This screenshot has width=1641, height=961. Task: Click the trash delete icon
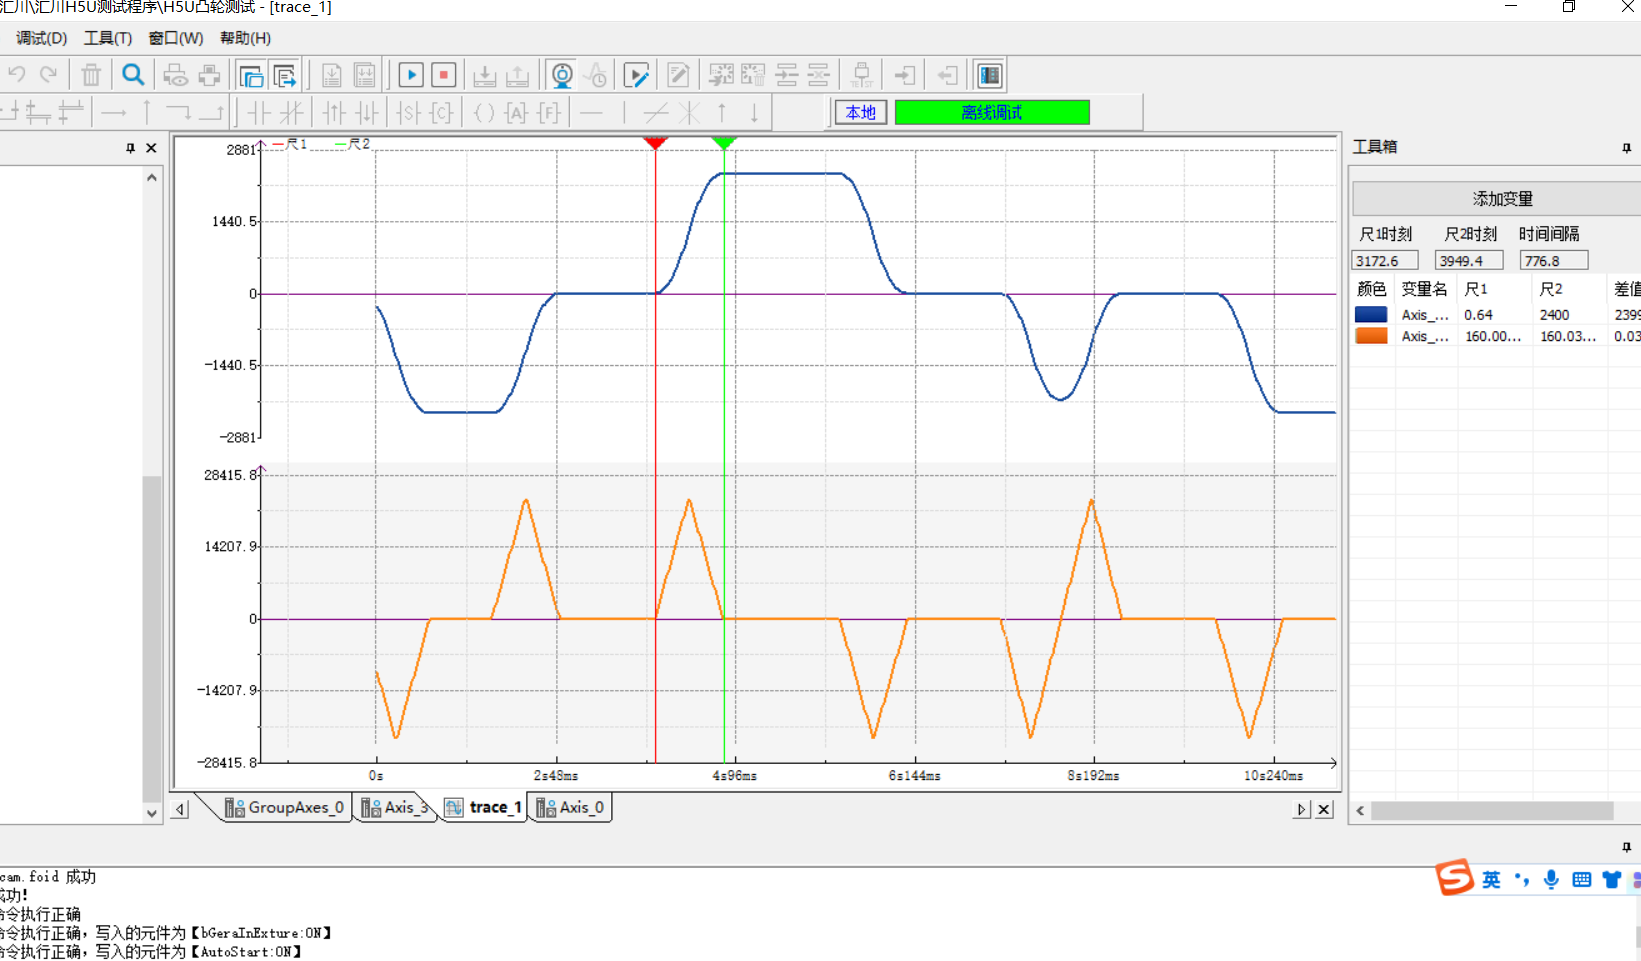91,75
